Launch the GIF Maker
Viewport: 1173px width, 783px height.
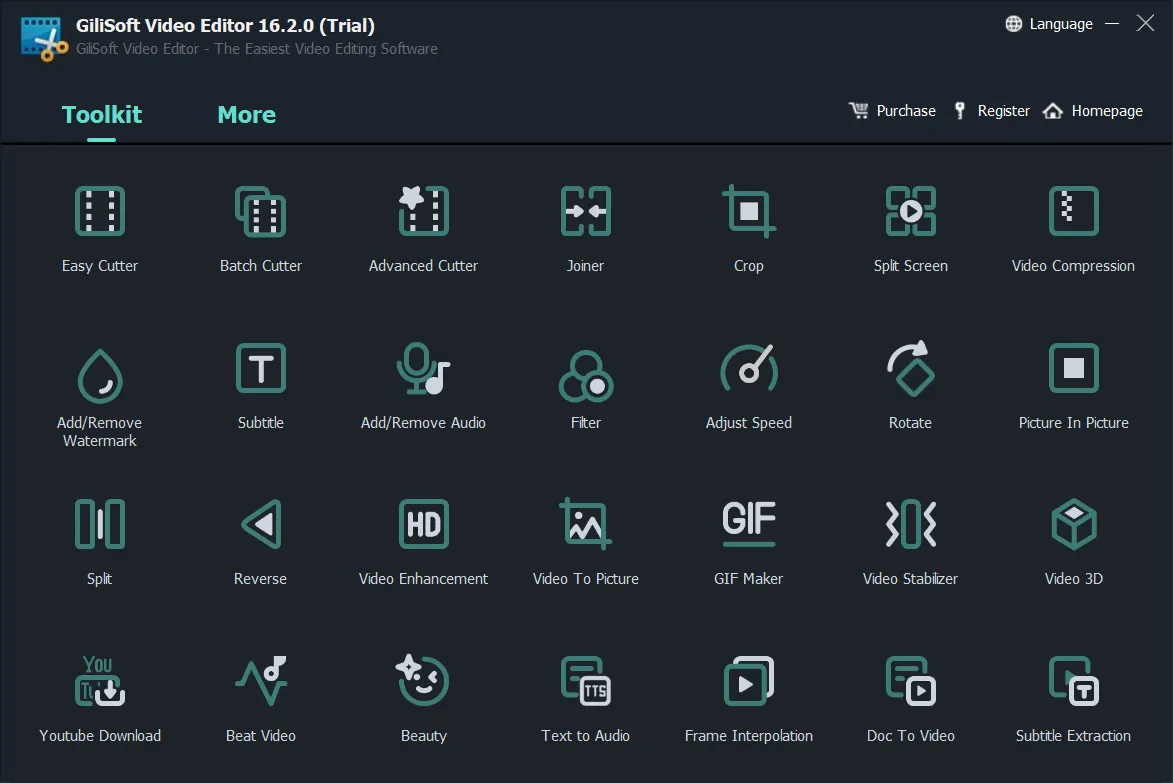coord(748,537)
